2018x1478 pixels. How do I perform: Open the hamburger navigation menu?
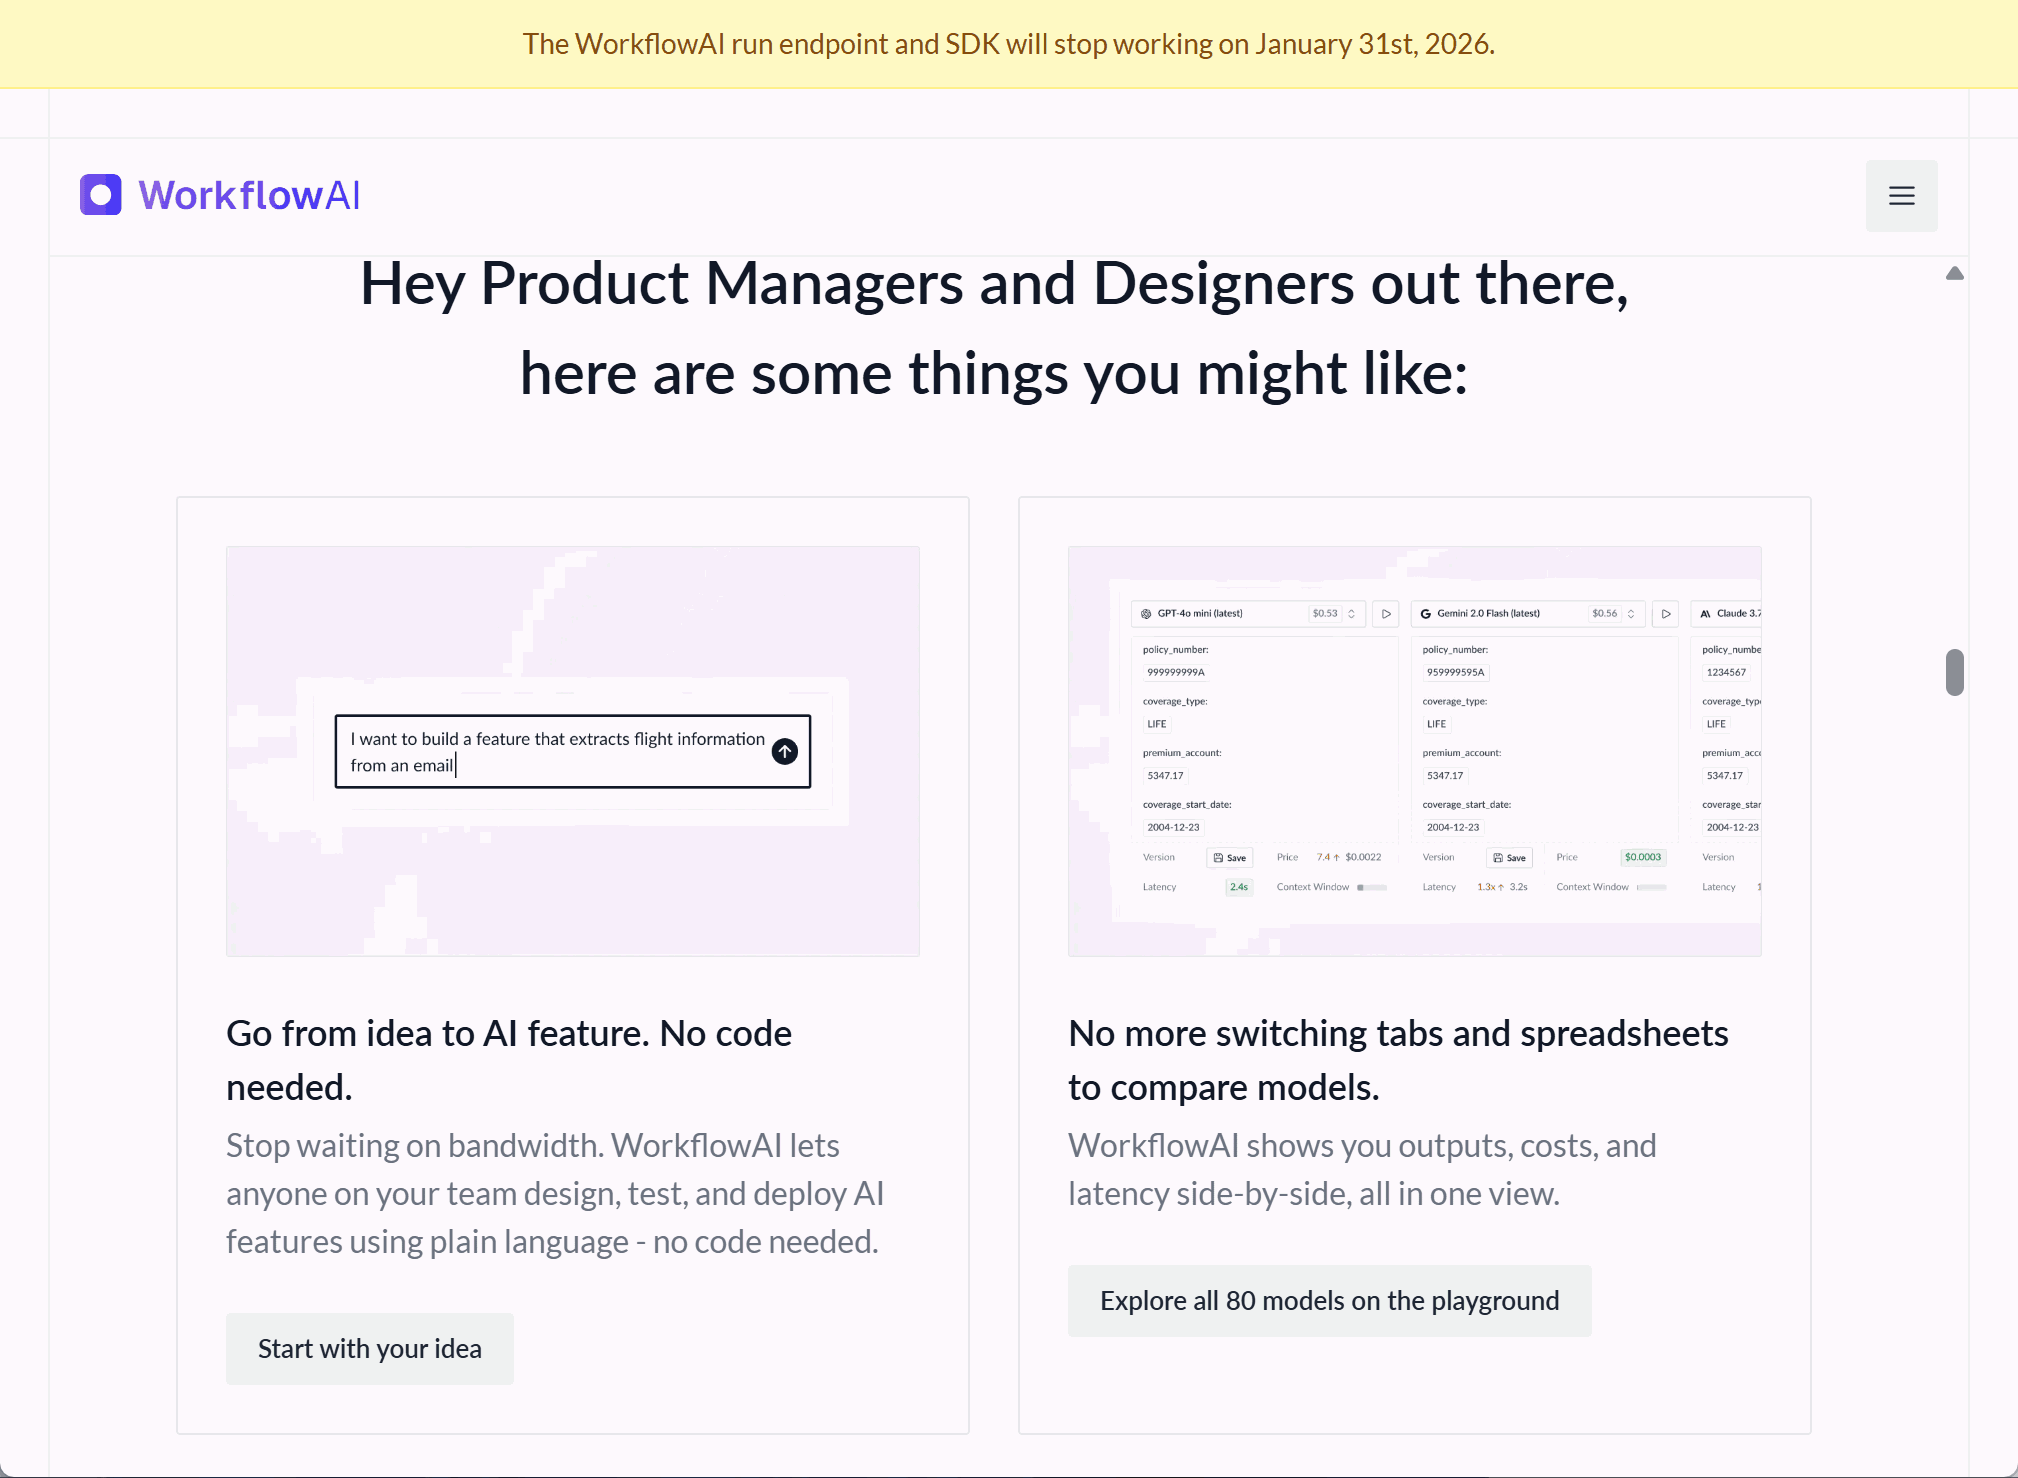point(1901,196)
